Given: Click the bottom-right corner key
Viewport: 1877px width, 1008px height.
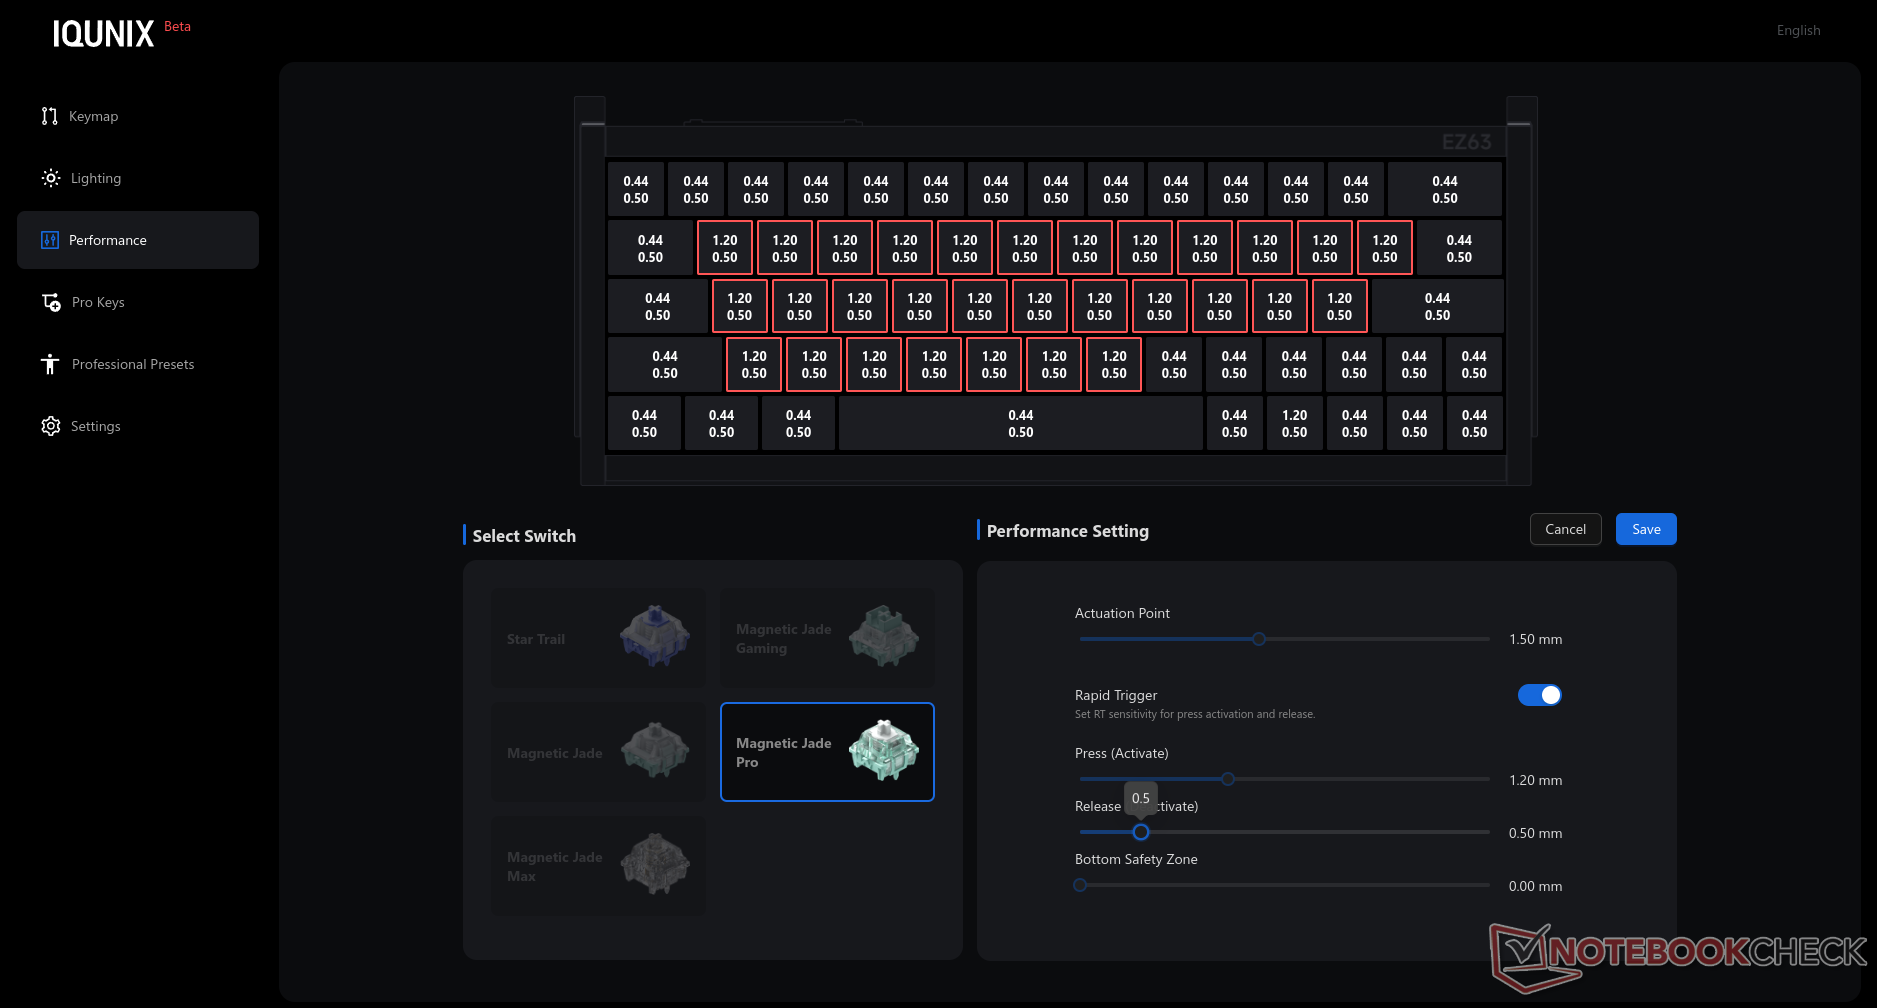Looking at the screenshot, I should coord(1474,423).
